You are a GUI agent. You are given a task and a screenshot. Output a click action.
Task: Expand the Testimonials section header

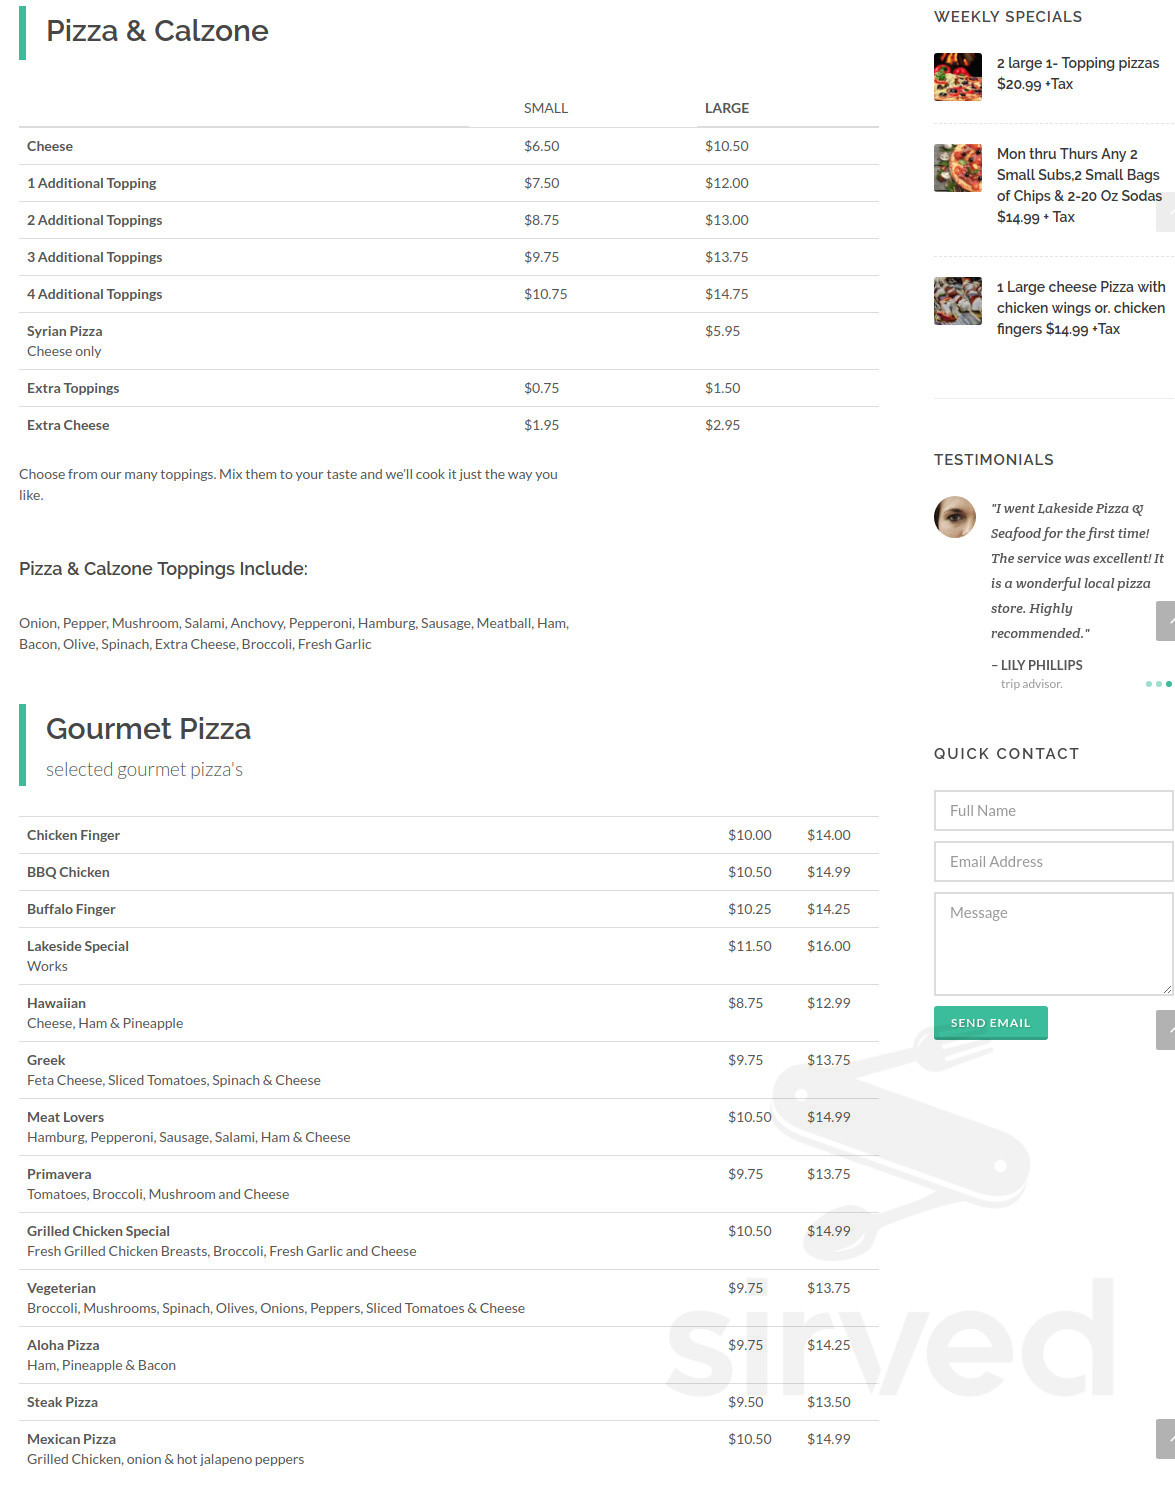(994, 460)
